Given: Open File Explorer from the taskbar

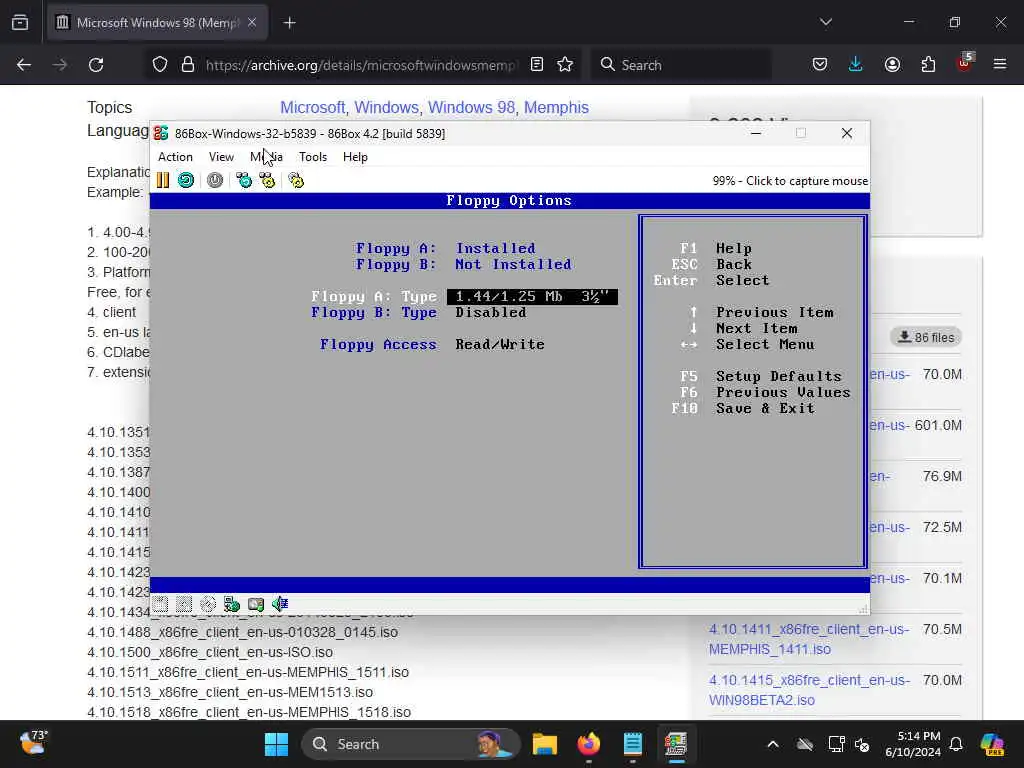Looking at the screenshot, I should (x=545, y=744).
